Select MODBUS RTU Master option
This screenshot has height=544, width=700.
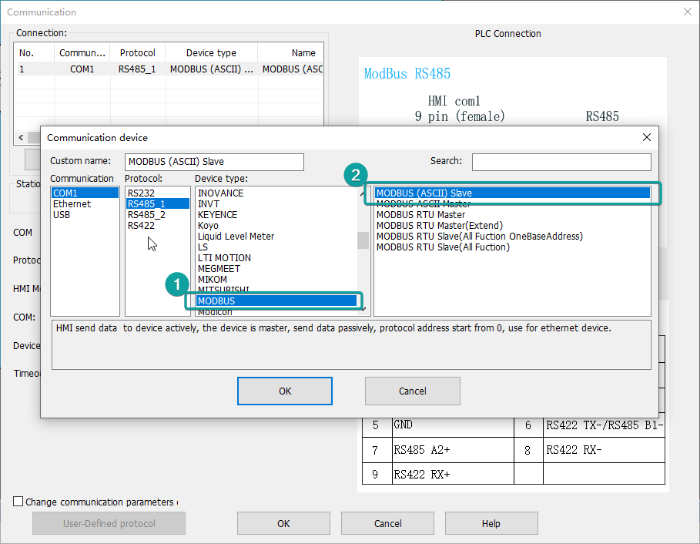tap(420, 215)
